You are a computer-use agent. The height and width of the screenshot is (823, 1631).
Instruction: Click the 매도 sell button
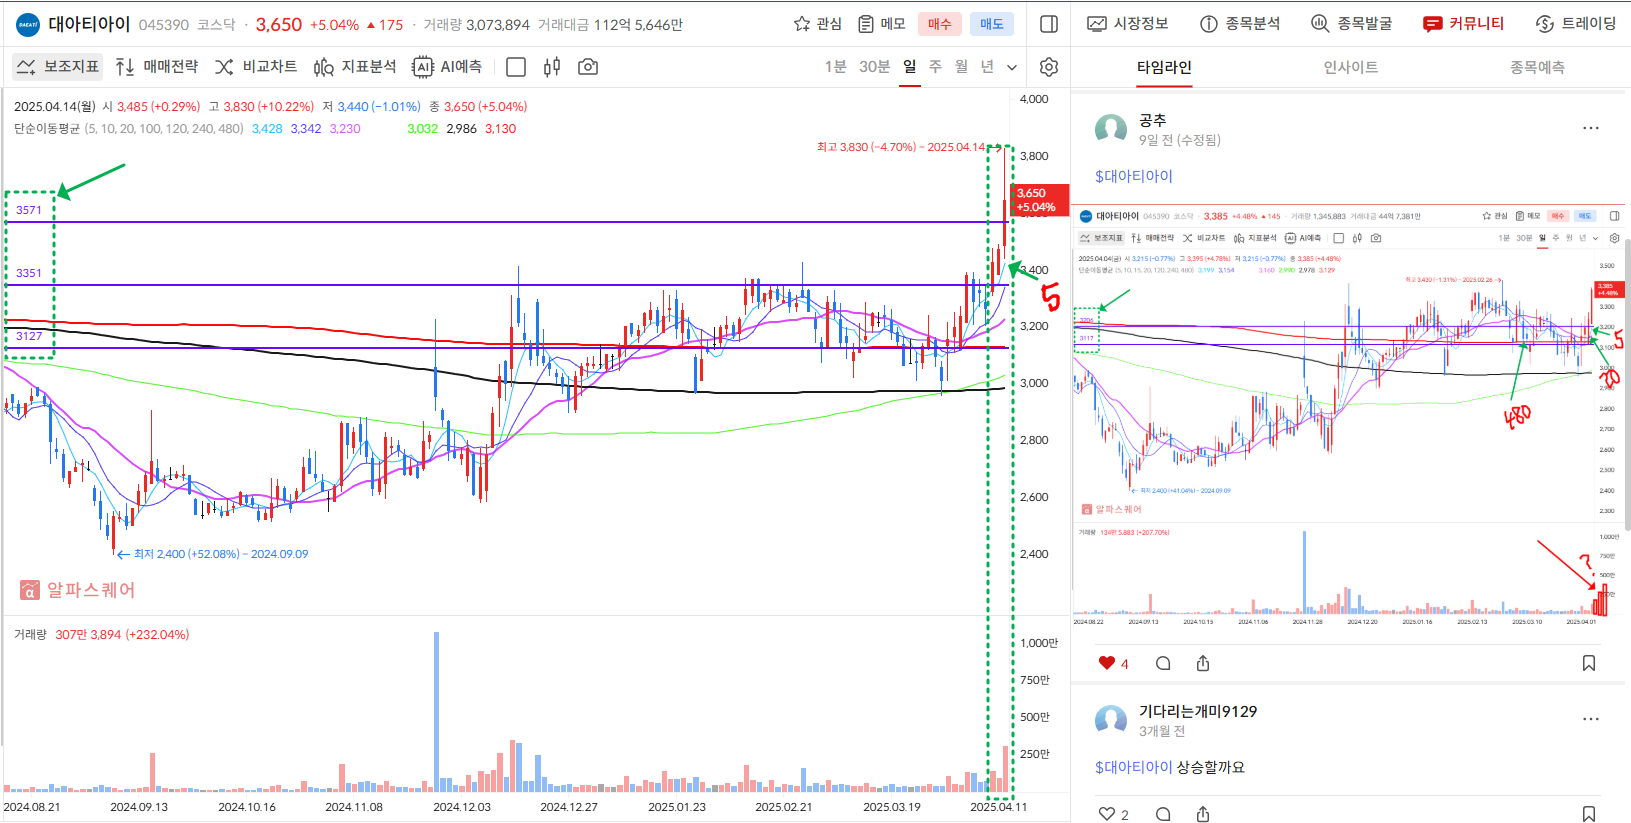click(991, 24)
